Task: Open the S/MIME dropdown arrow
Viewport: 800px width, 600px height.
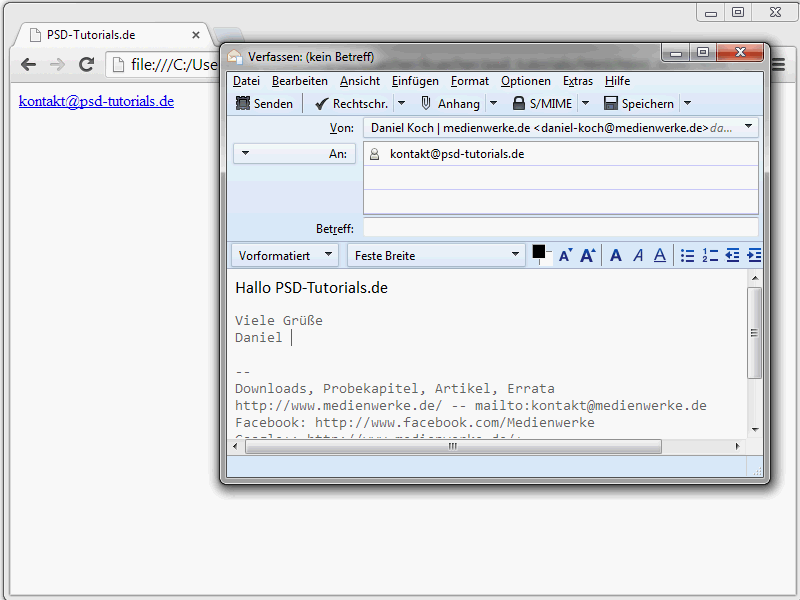Action: (x=586, y=104)
